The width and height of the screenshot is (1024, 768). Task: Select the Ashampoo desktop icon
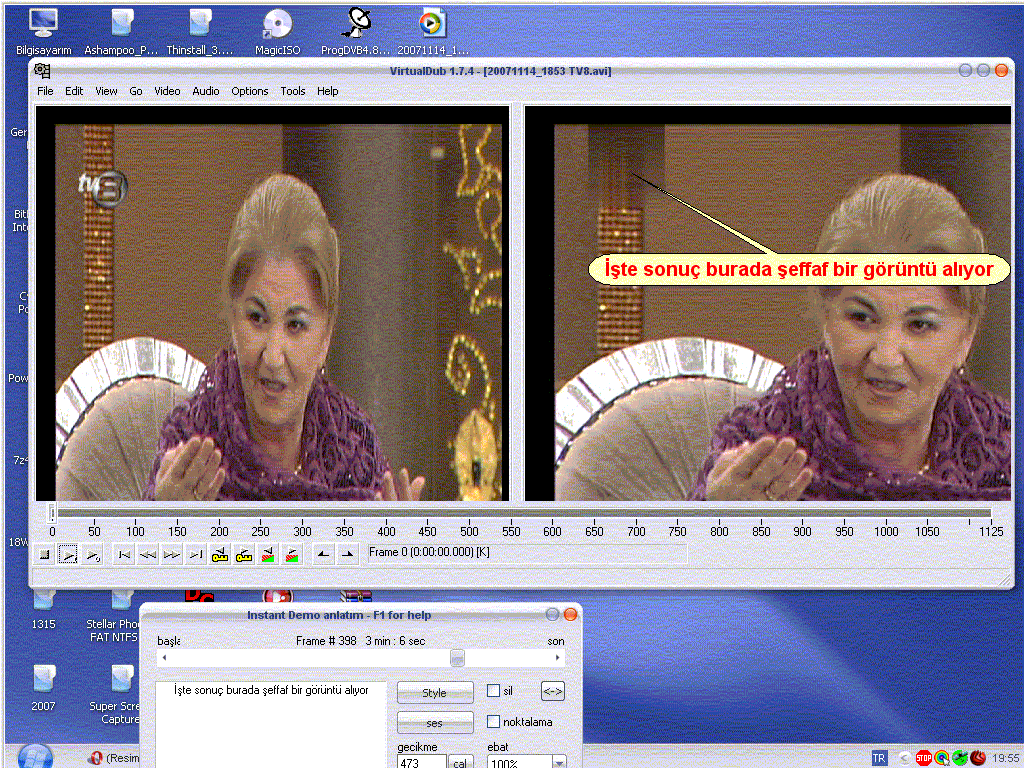[121, 31]
